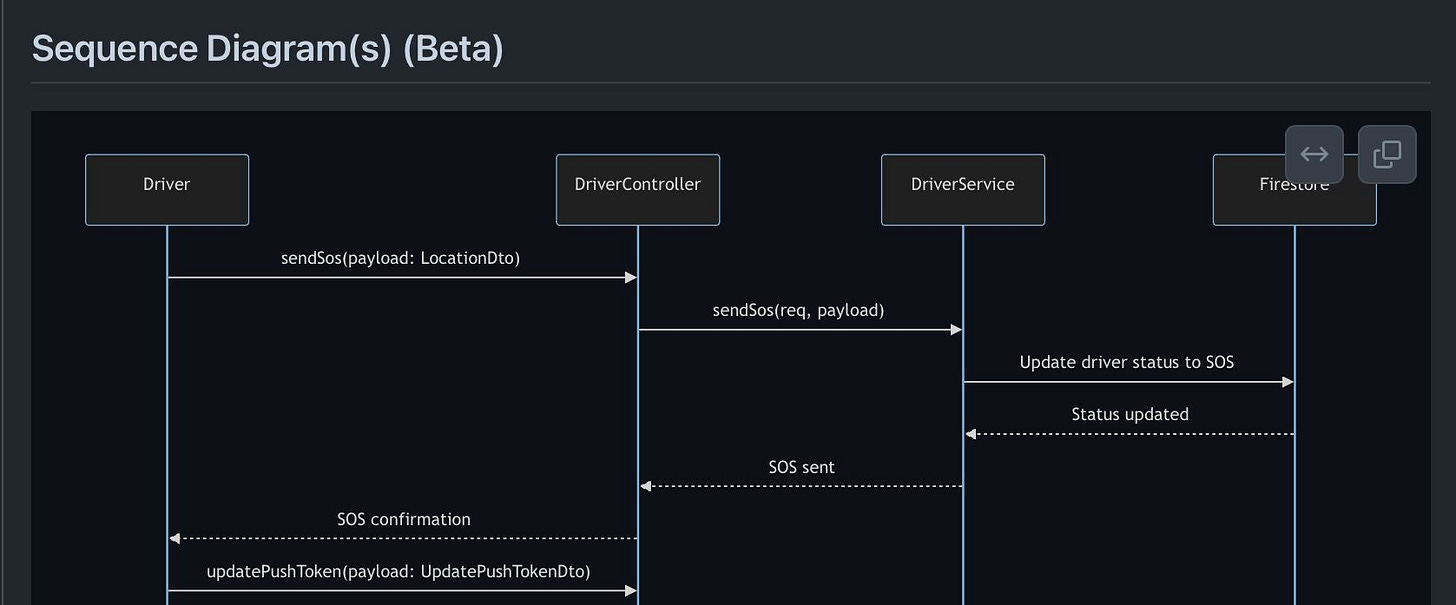Copy the diagram using the copy icon

1387,154
